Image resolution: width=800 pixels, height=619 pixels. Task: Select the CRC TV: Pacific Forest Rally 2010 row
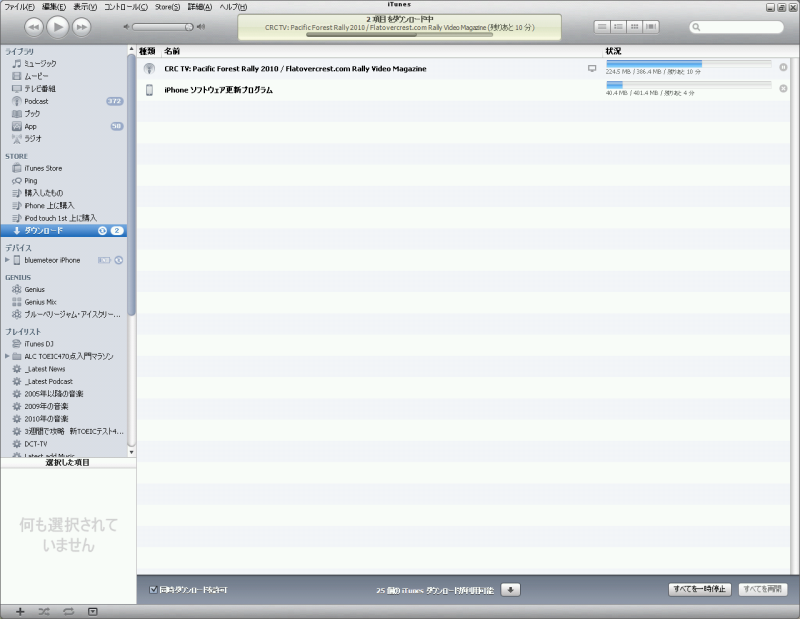(463, 68)
